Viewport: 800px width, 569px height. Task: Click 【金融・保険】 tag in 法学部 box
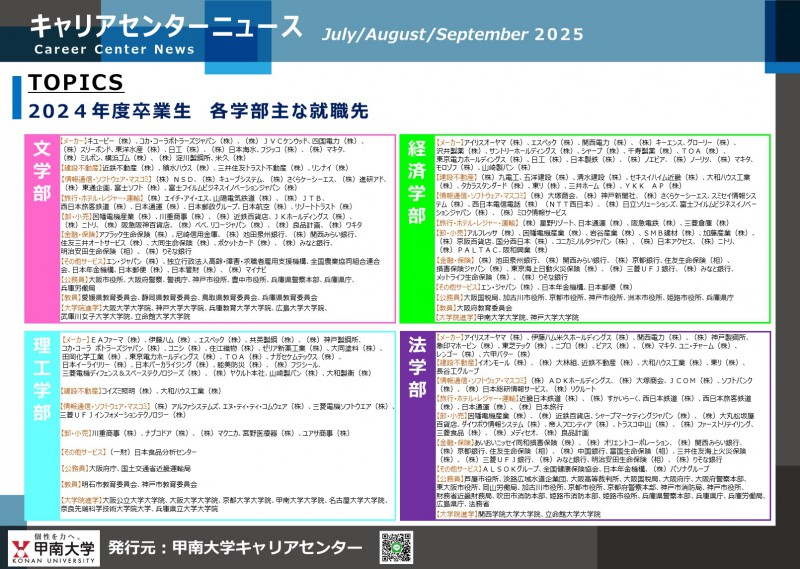point(455,442)
